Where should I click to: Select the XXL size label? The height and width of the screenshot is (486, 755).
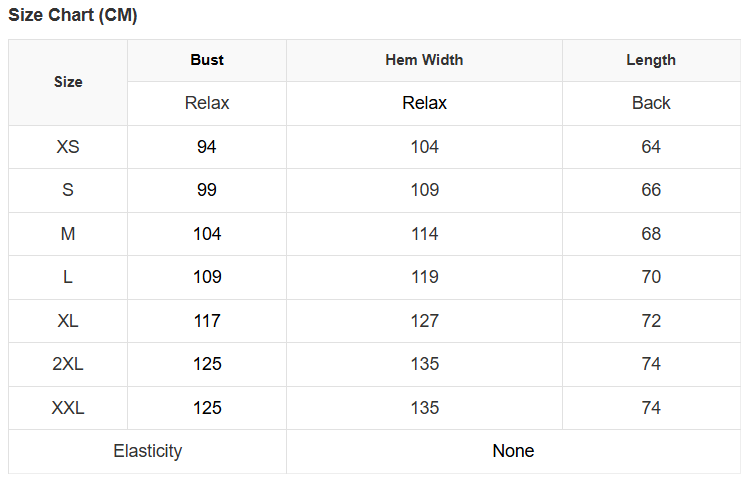(68, 408)
